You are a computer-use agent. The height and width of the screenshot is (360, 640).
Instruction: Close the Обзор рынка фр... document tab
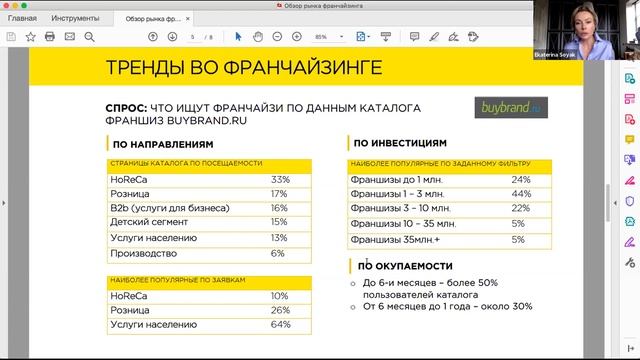point(188,19)
